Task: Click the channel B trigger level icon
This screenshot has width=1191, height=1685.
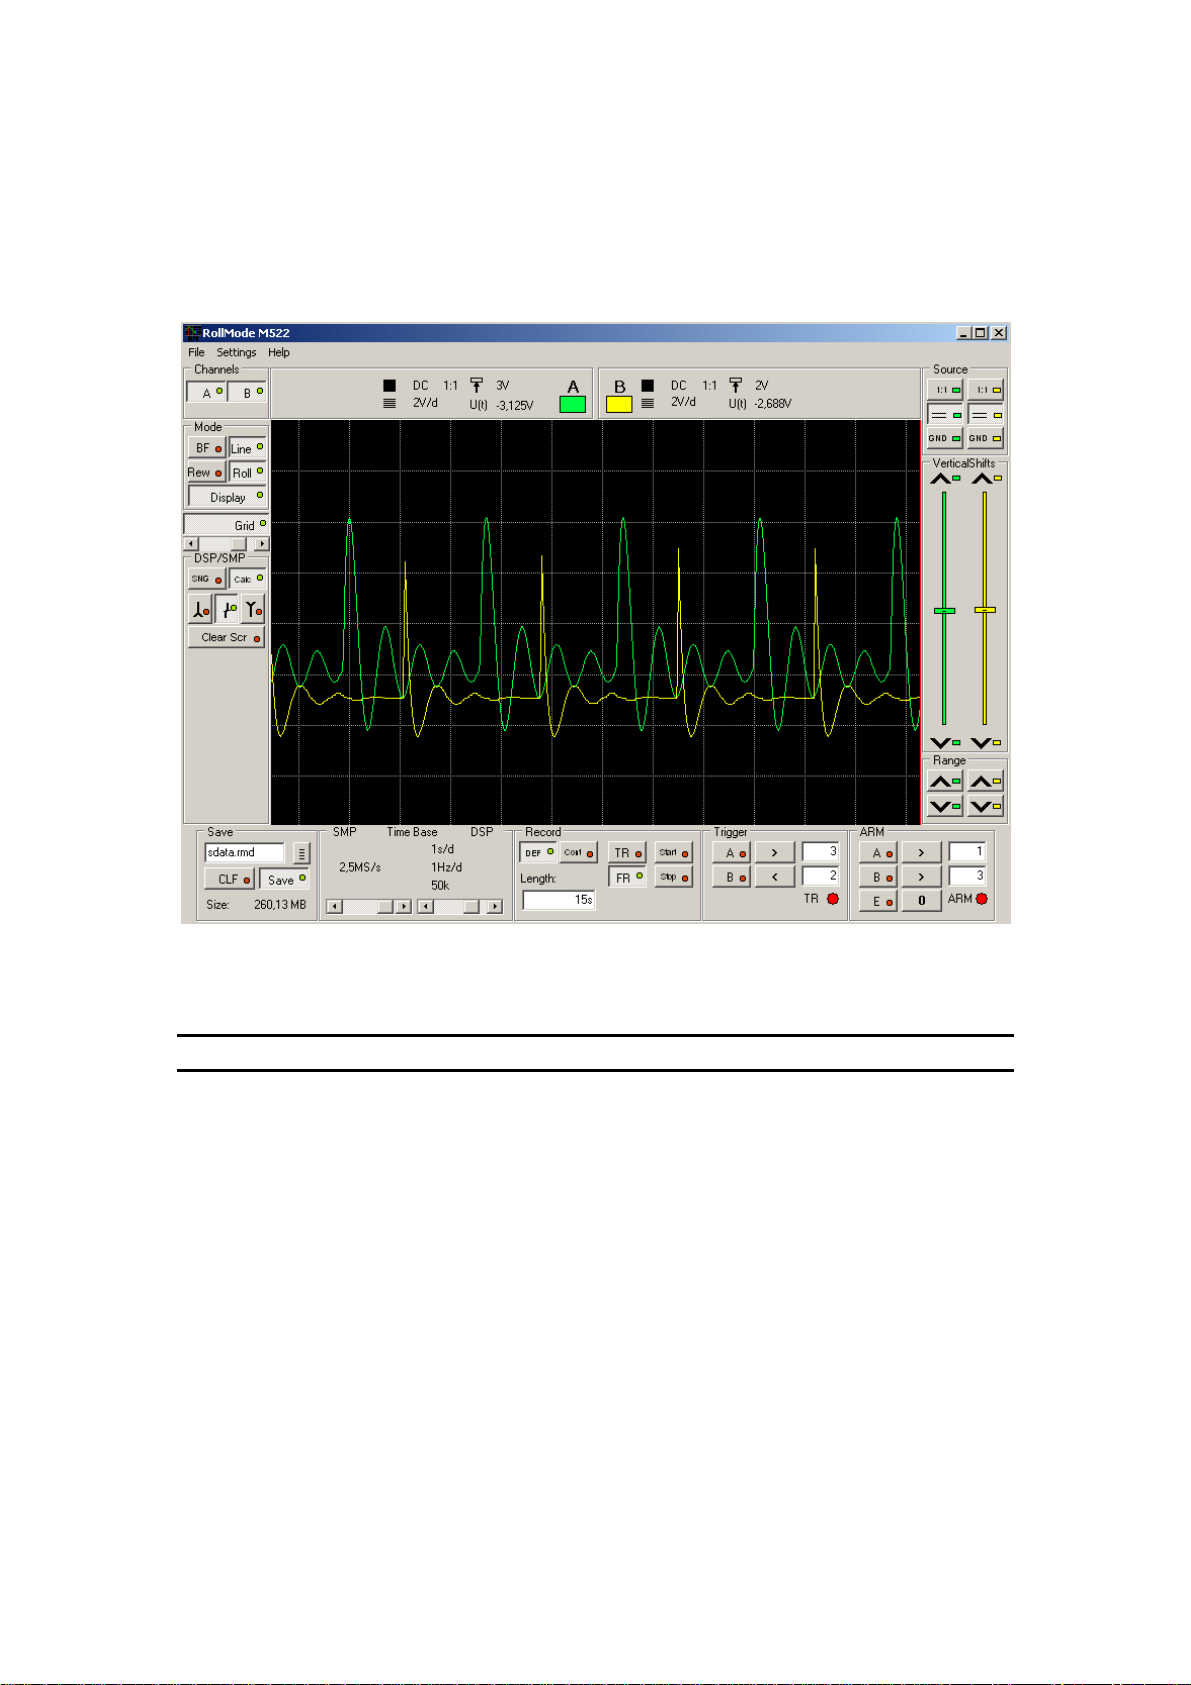Action: [x=736, y=385]
